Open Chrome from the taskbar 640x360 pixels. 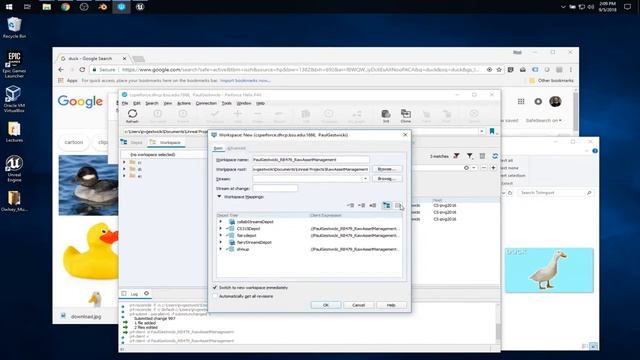click(65, 7)
